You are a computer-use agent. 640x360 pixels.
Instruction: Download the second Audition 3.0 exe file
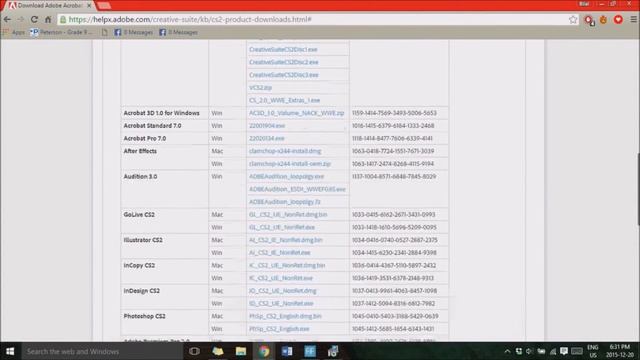pos(297,189)
